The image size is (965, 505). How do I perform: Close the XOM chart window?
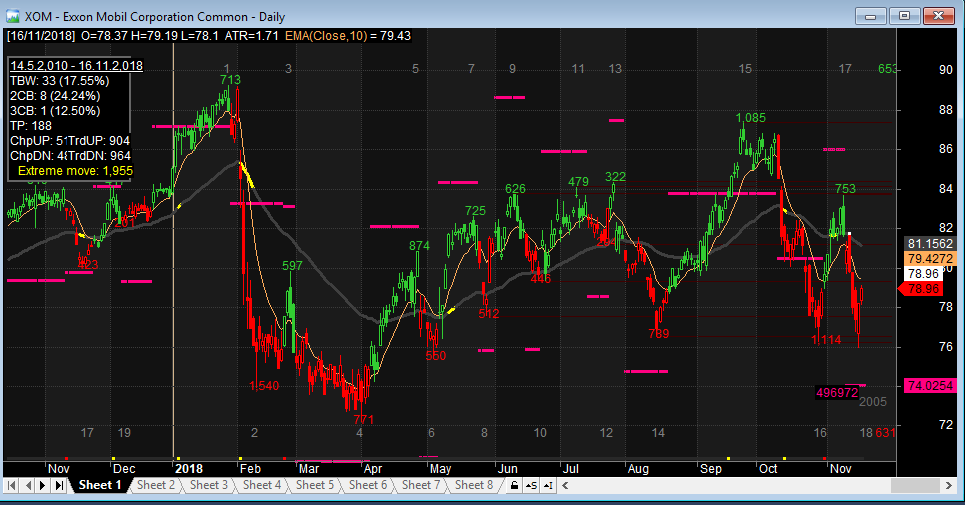pyautogui.click(x=939, y=16)
